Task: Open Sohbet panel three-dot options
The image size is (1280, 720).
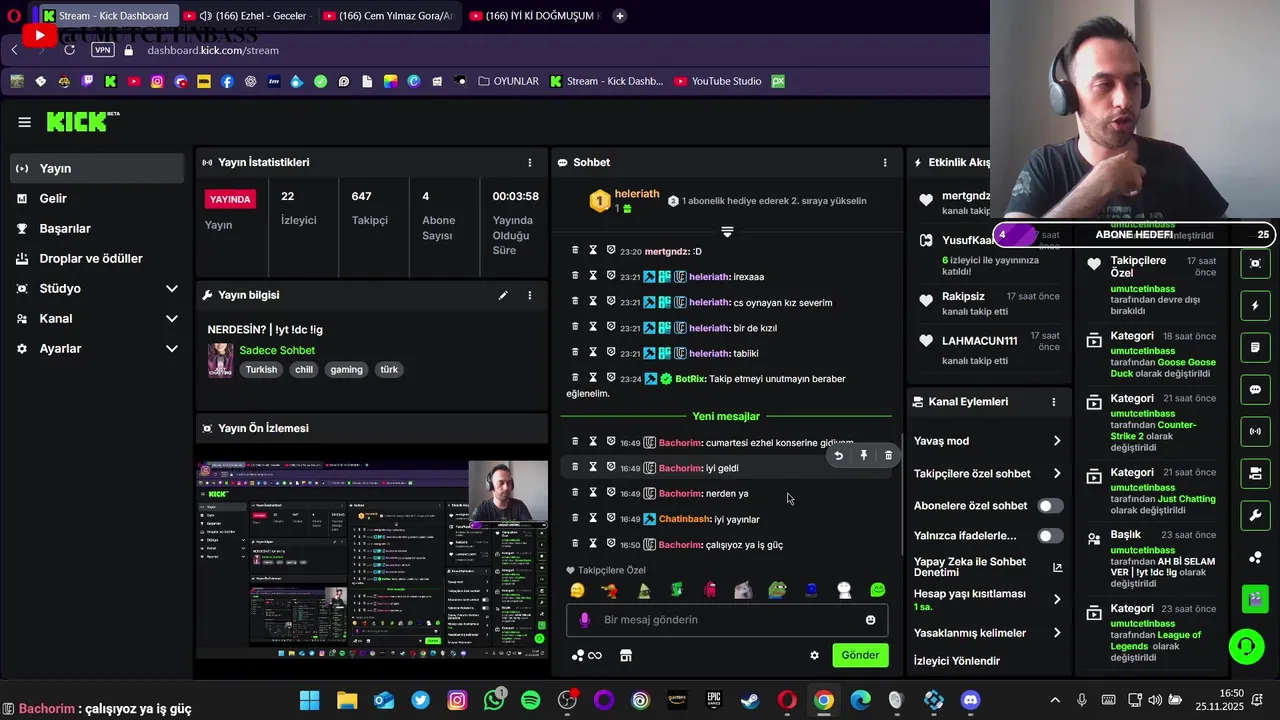Action: [x=884, y=162]
